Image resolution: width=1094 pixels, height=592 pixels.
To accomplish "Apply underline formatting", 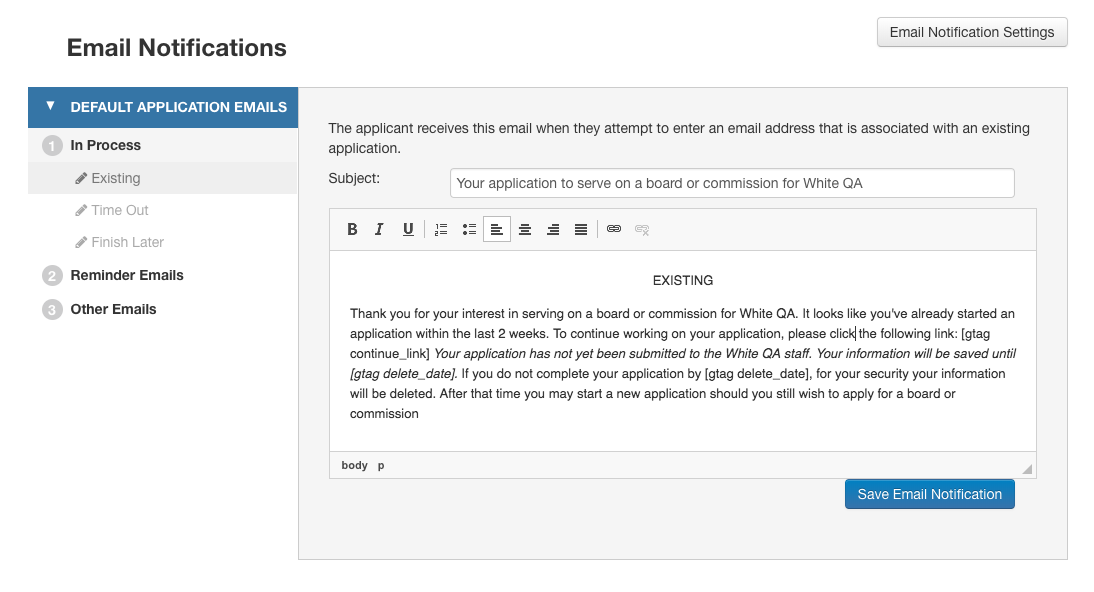I will [x=408, y=229].
